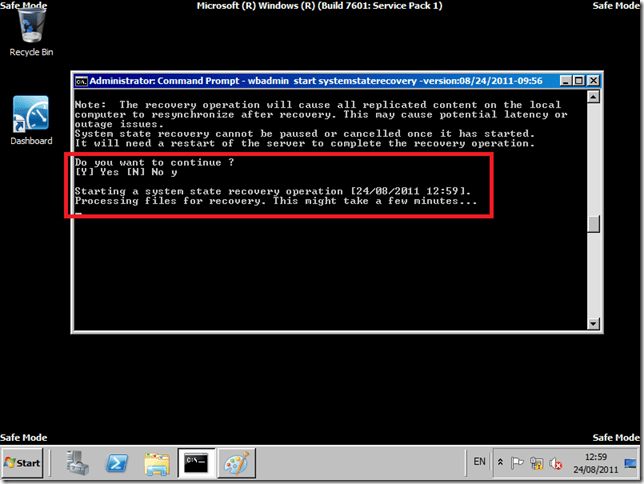This screenshot has width=644, height=484.
Task: Open Server Manager from the taskbar
Action: (x=78, y=463)
